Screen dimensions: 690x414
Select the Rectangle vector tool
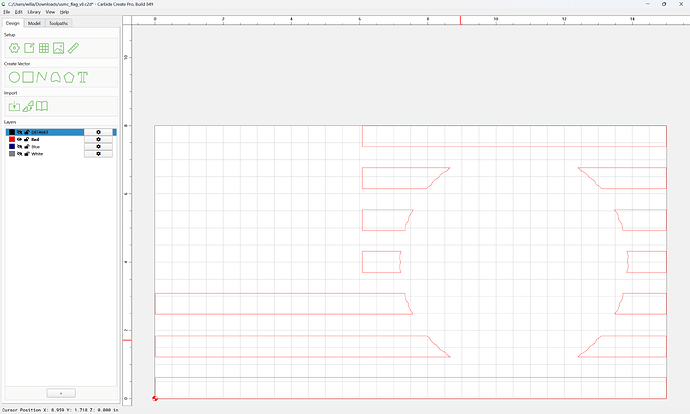click(x=28, y=77)
